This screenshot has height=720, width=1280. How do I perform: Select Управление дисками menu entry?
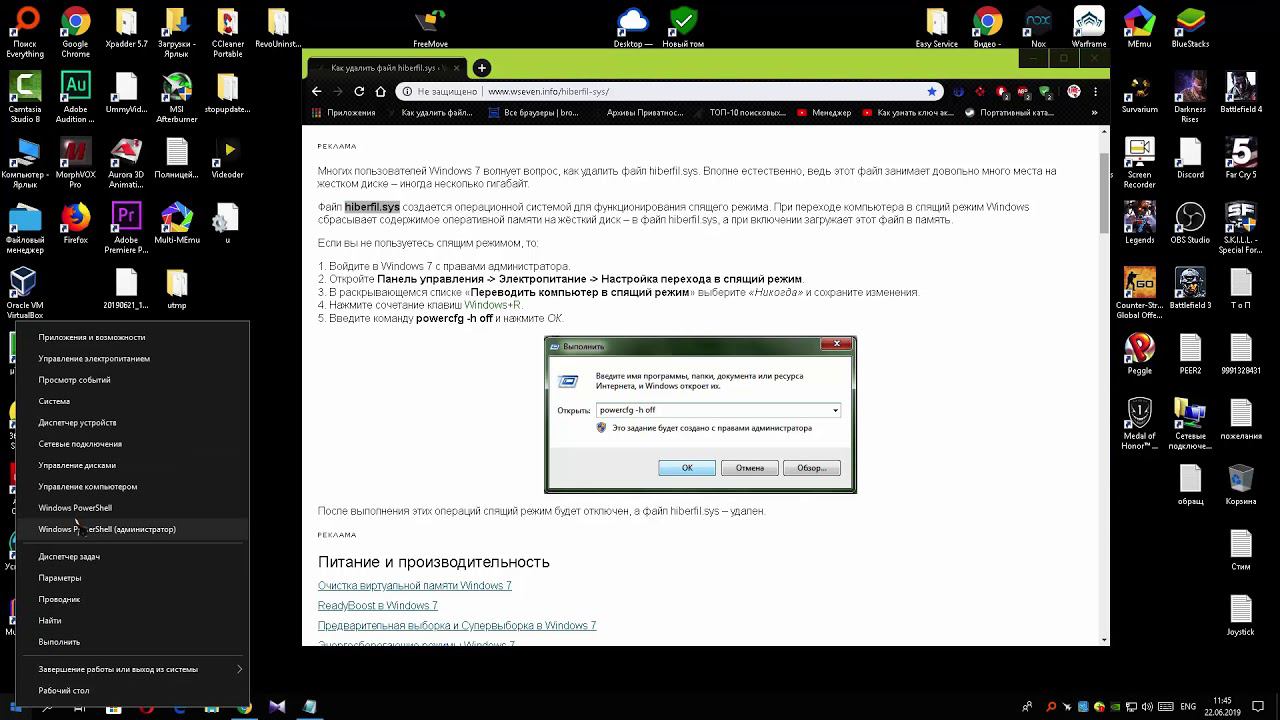click(132, 465)
